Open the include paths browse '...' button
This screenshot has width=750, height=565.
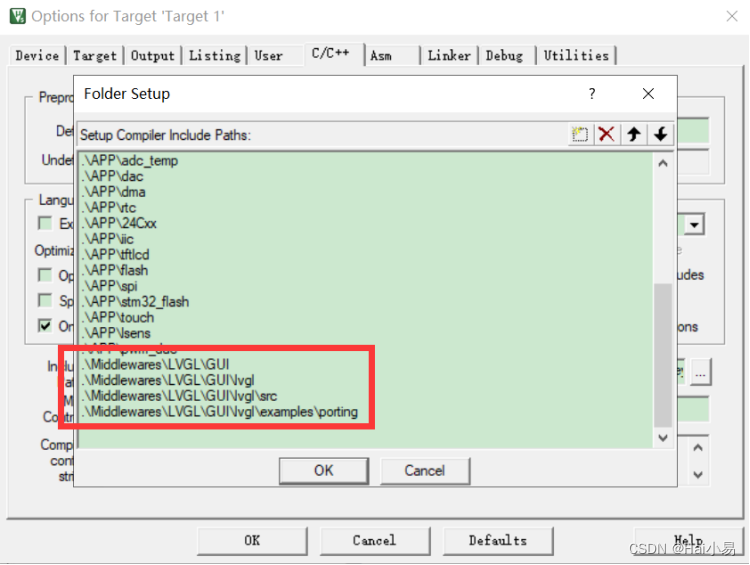pyautogui.click(x=701, y=372)
